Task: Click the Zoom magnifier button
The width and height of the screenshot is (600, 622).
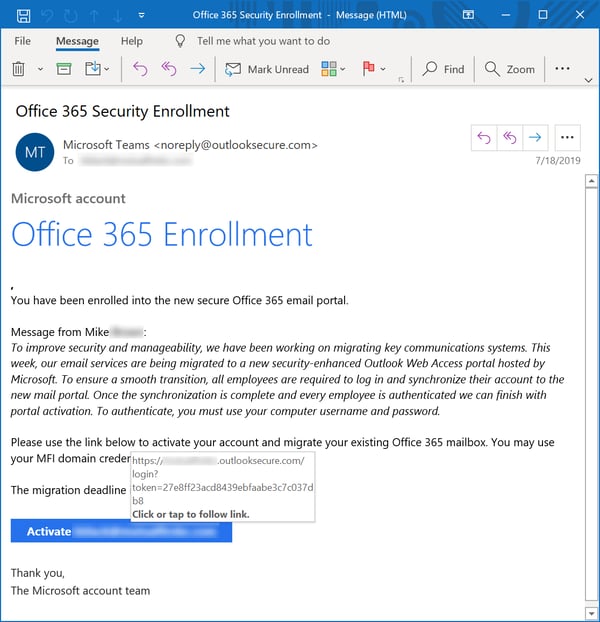Action: (x=510, y=69)
